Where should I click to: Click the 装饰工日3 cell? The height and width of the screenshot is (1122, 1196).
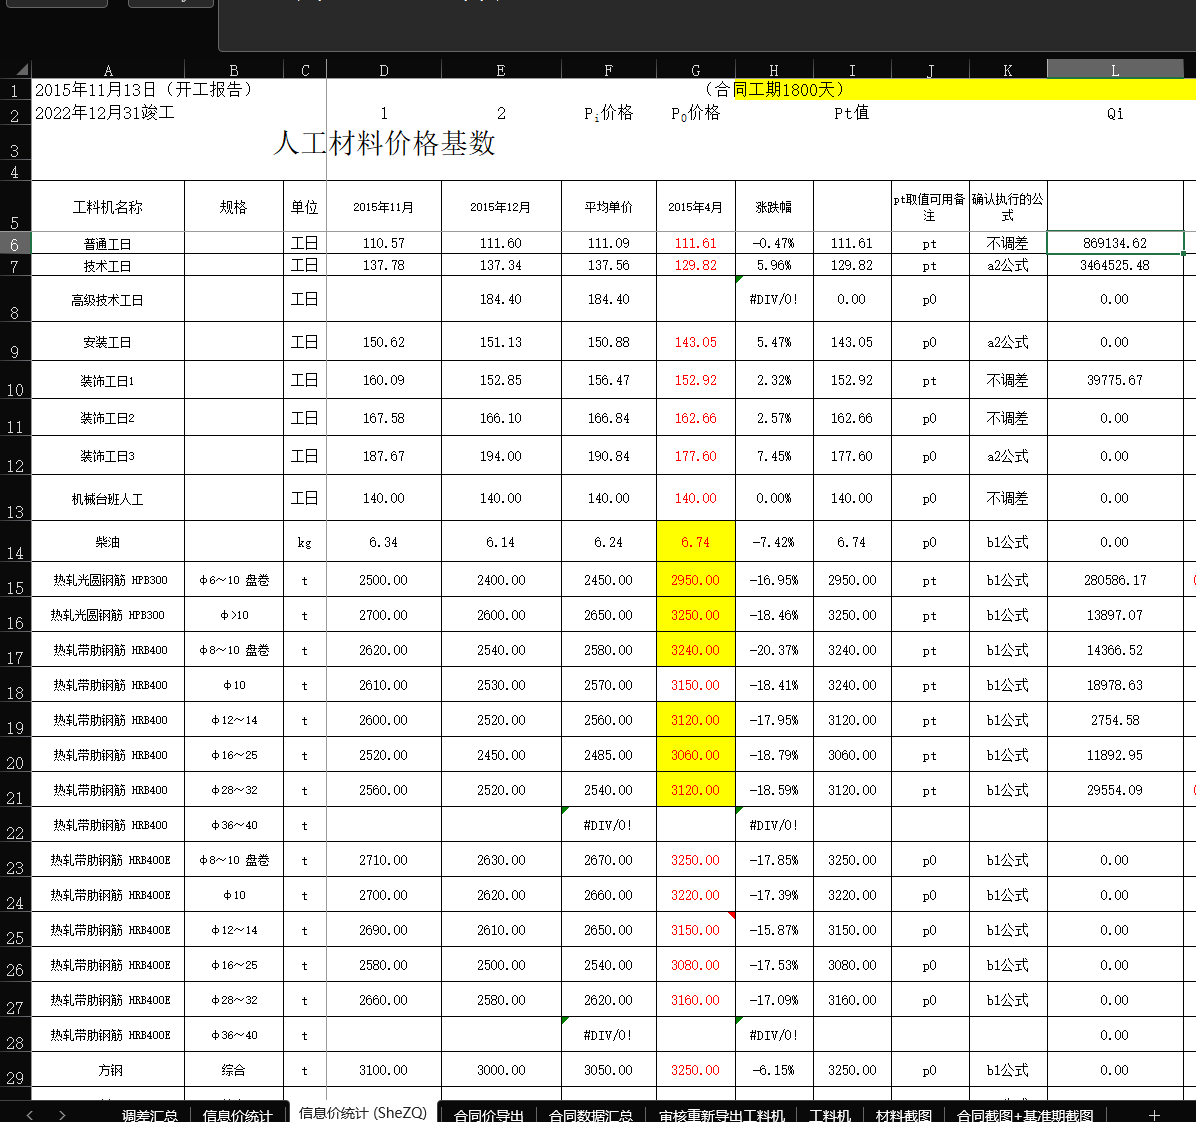point(108,456)
